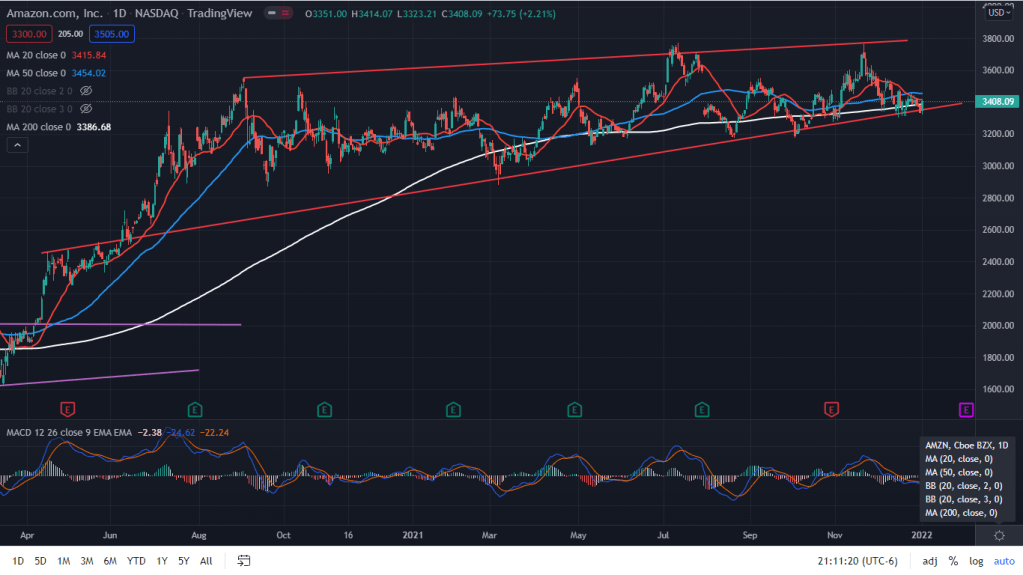Click the red earnings marker near April
This screenshot has height=575, width=1023.
pyautogui.click(x=67, y=409)
